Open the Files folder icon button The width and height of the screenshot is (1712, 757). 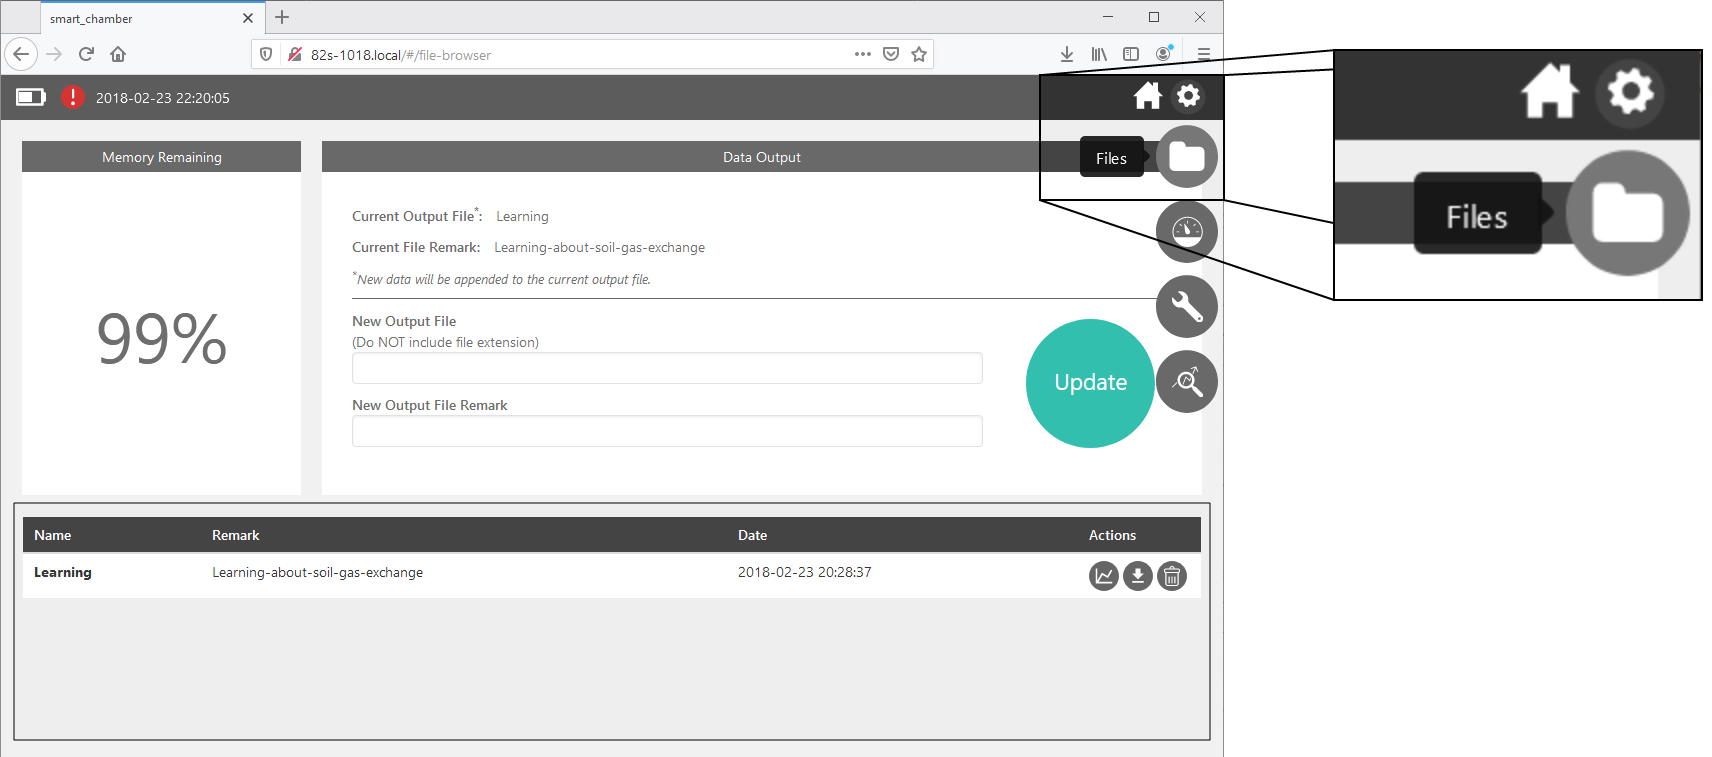(1186, 157)
